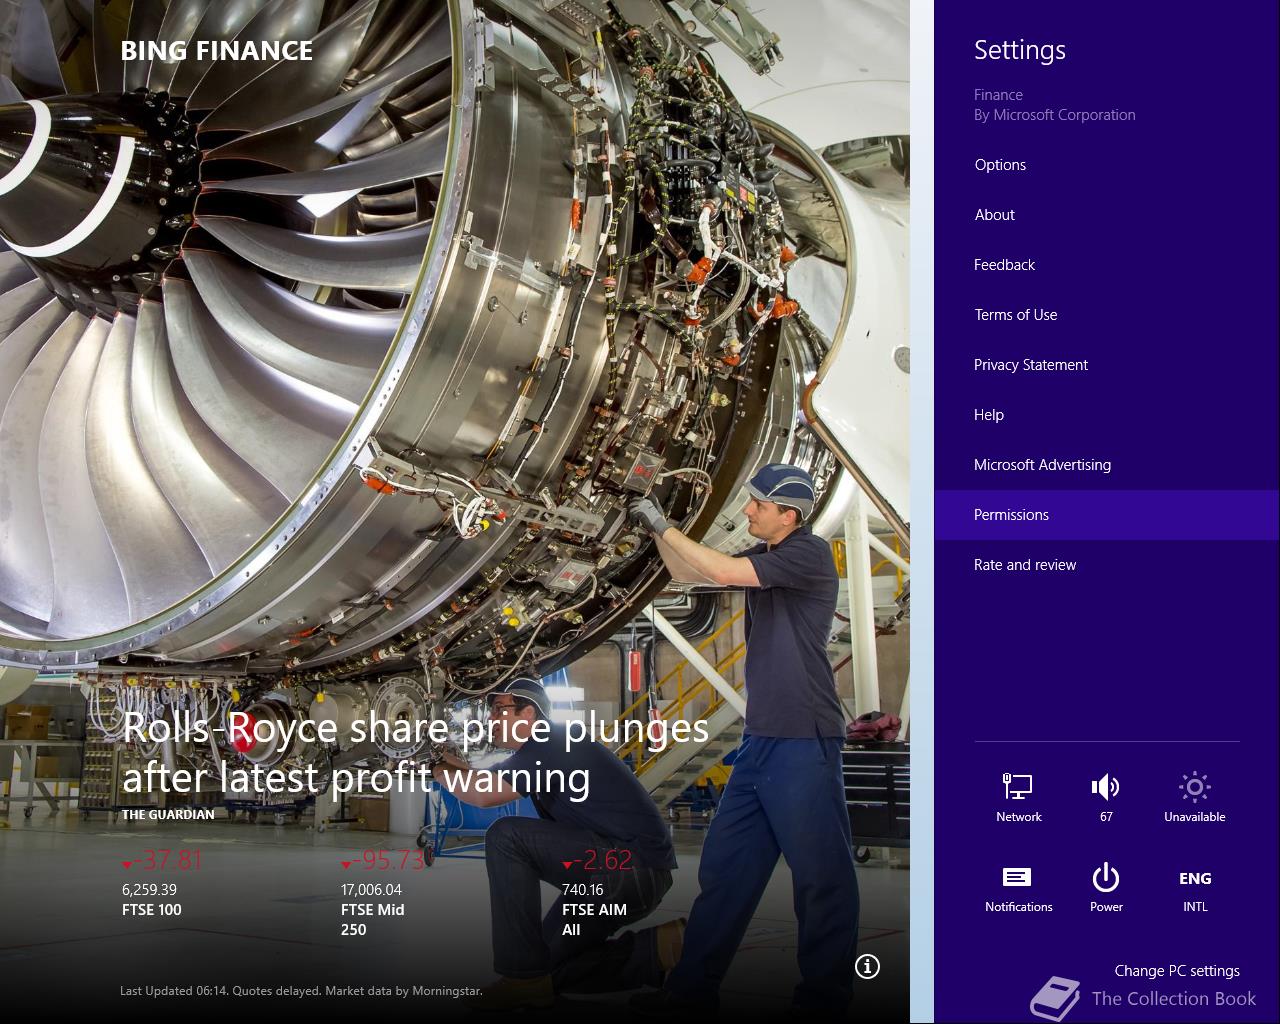Image resolution: width=1280 pixels, height=1024 pixels.
Task: Select the Help entry
Action: 1107,415
